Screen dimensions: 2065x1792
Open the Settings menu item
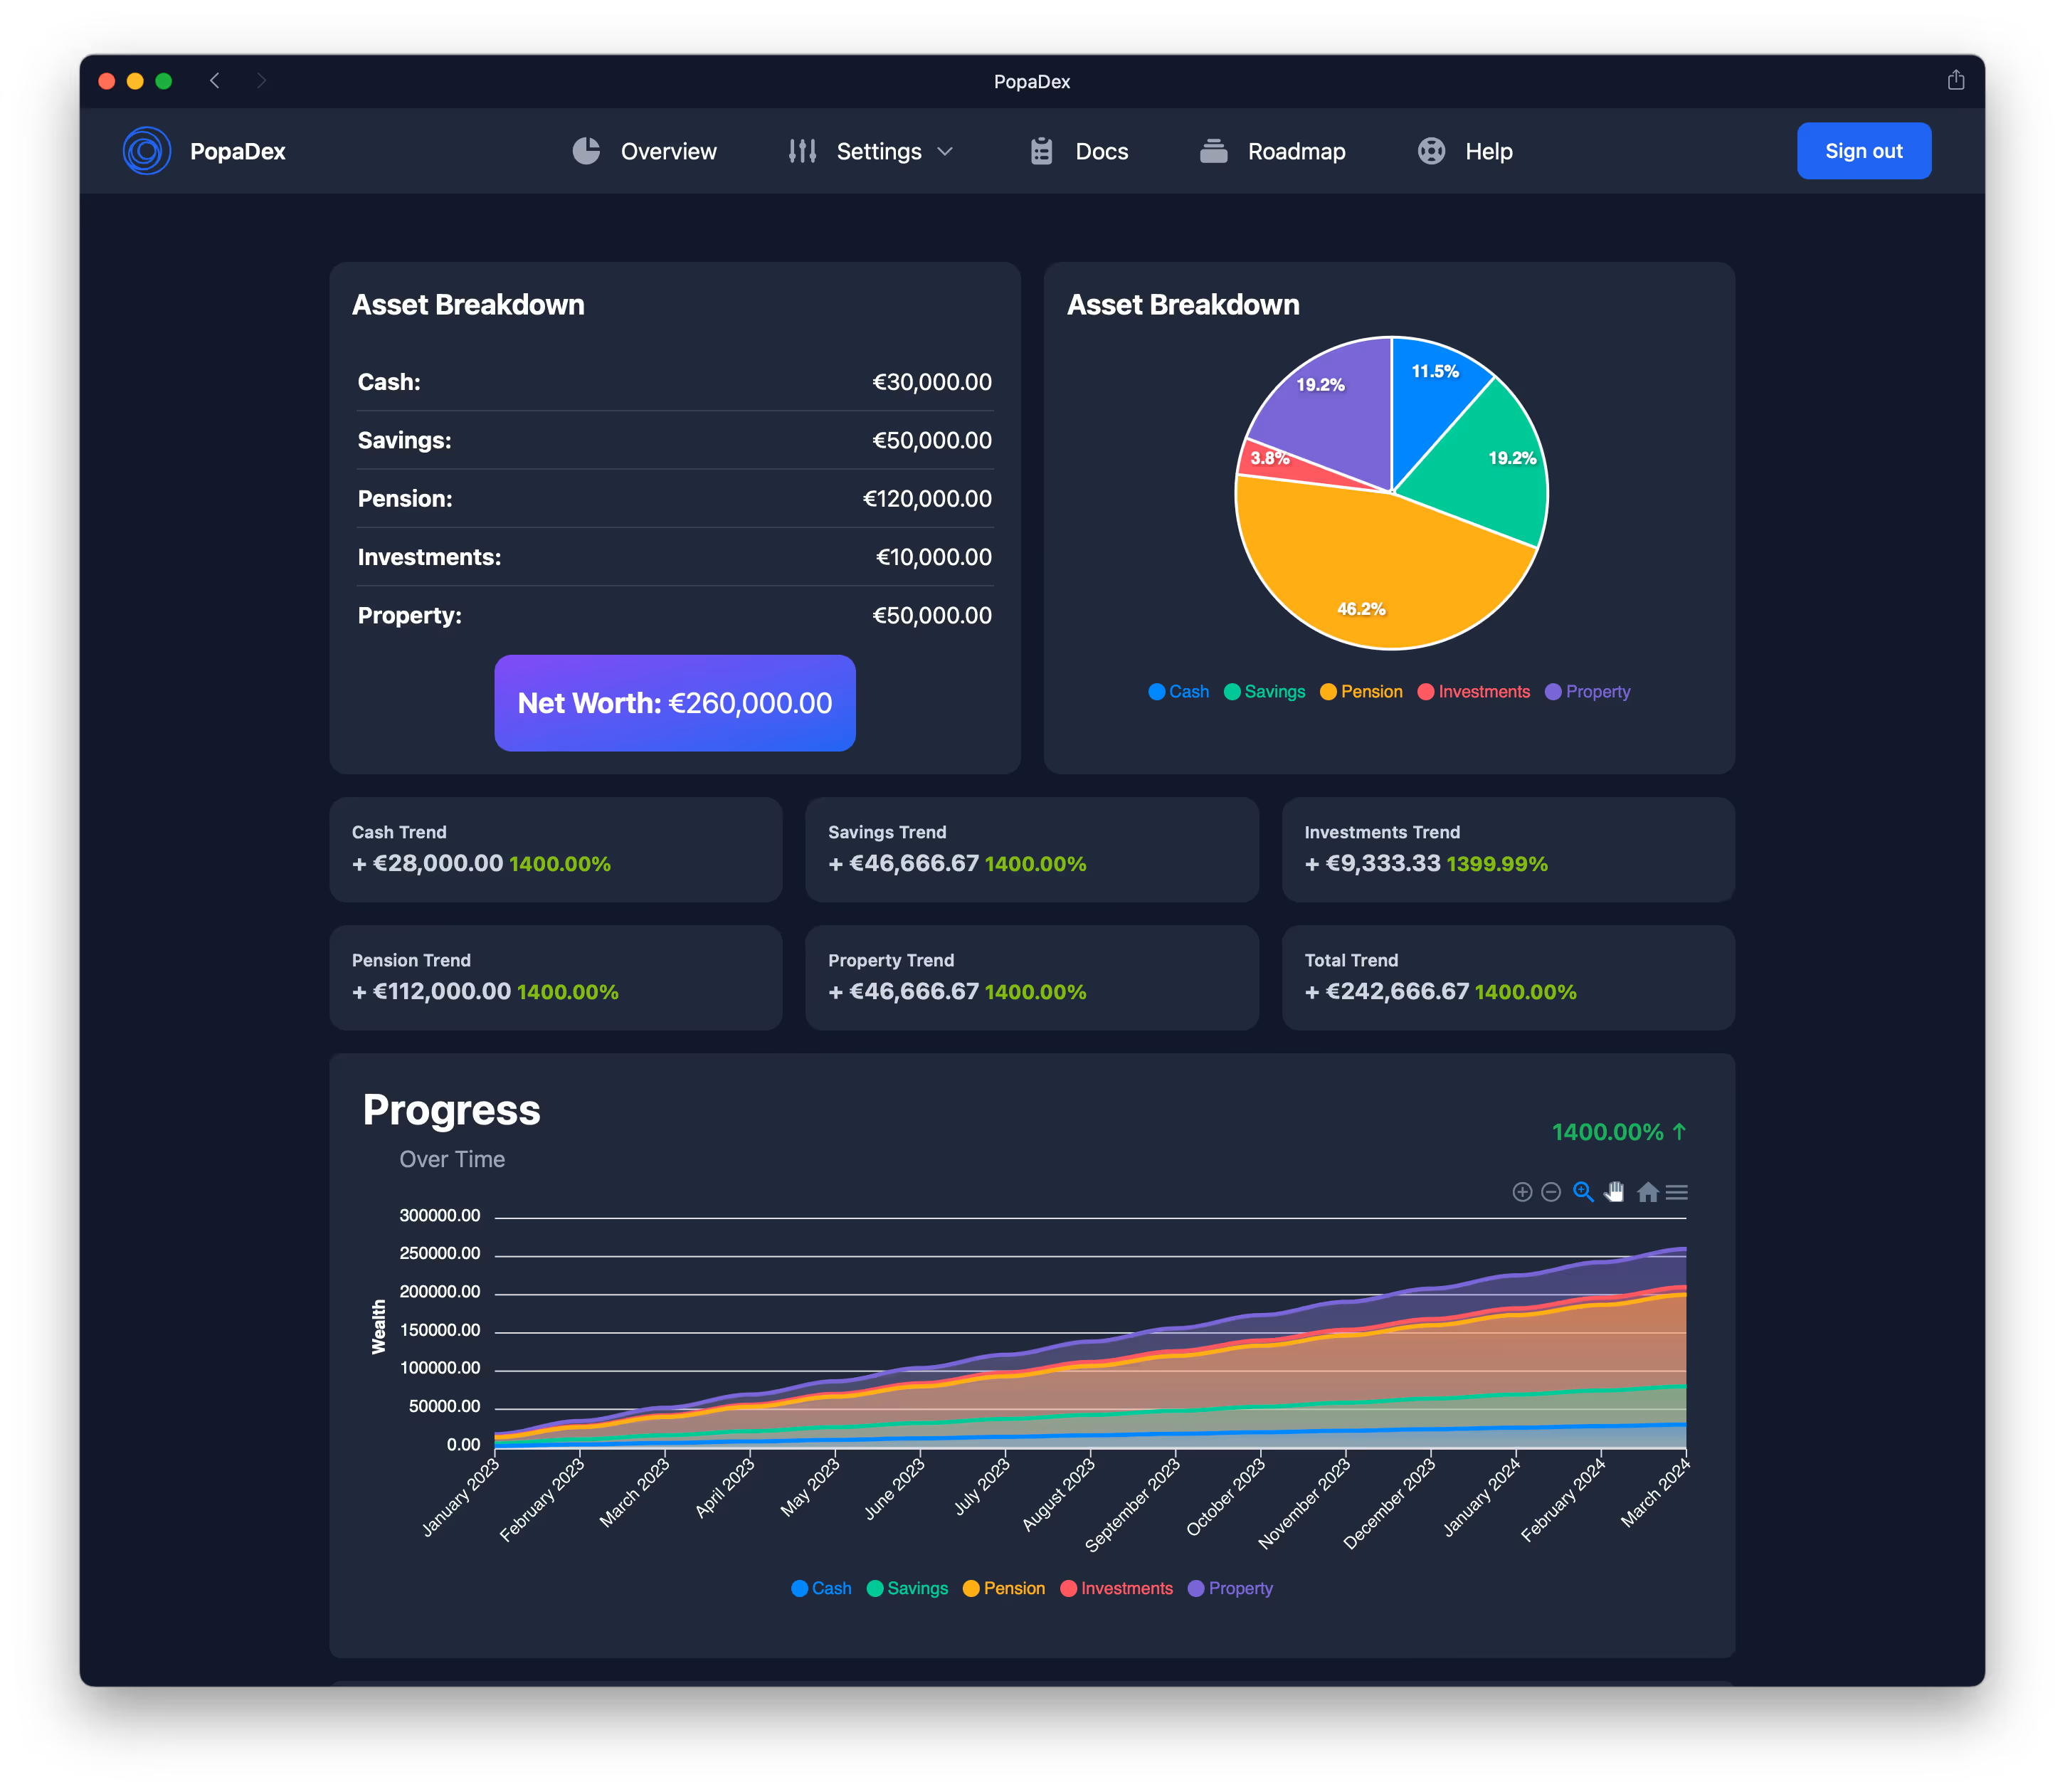(871, 151)
